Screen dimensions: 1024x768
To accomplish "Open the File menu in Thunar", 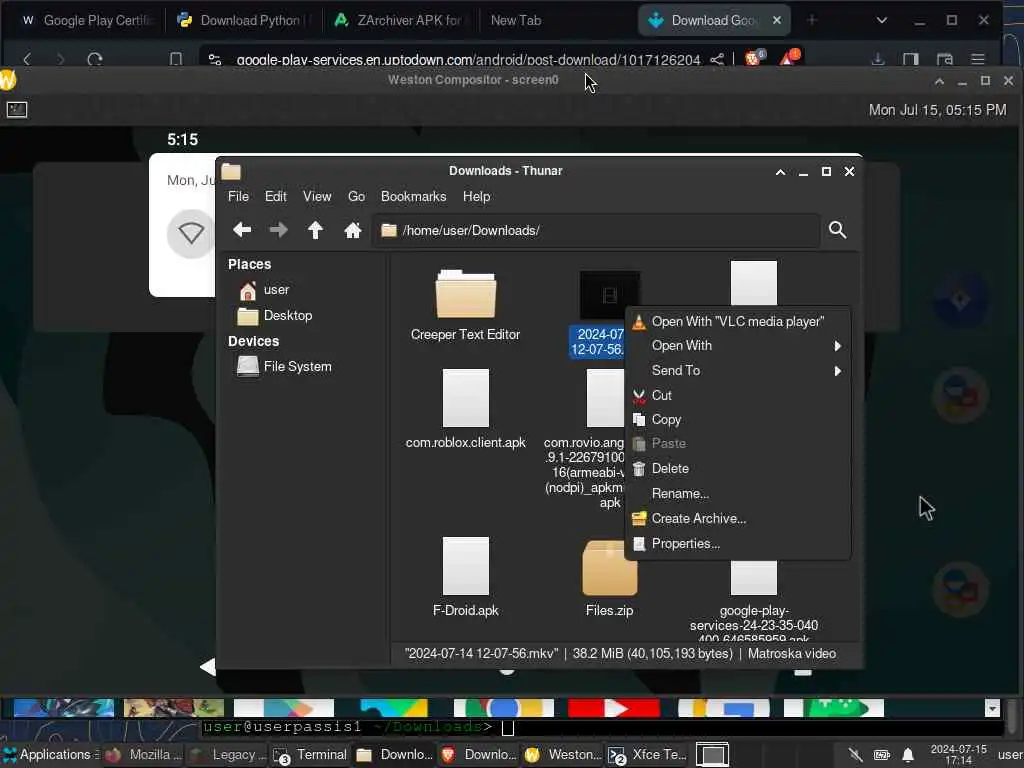I will (238, 197).
